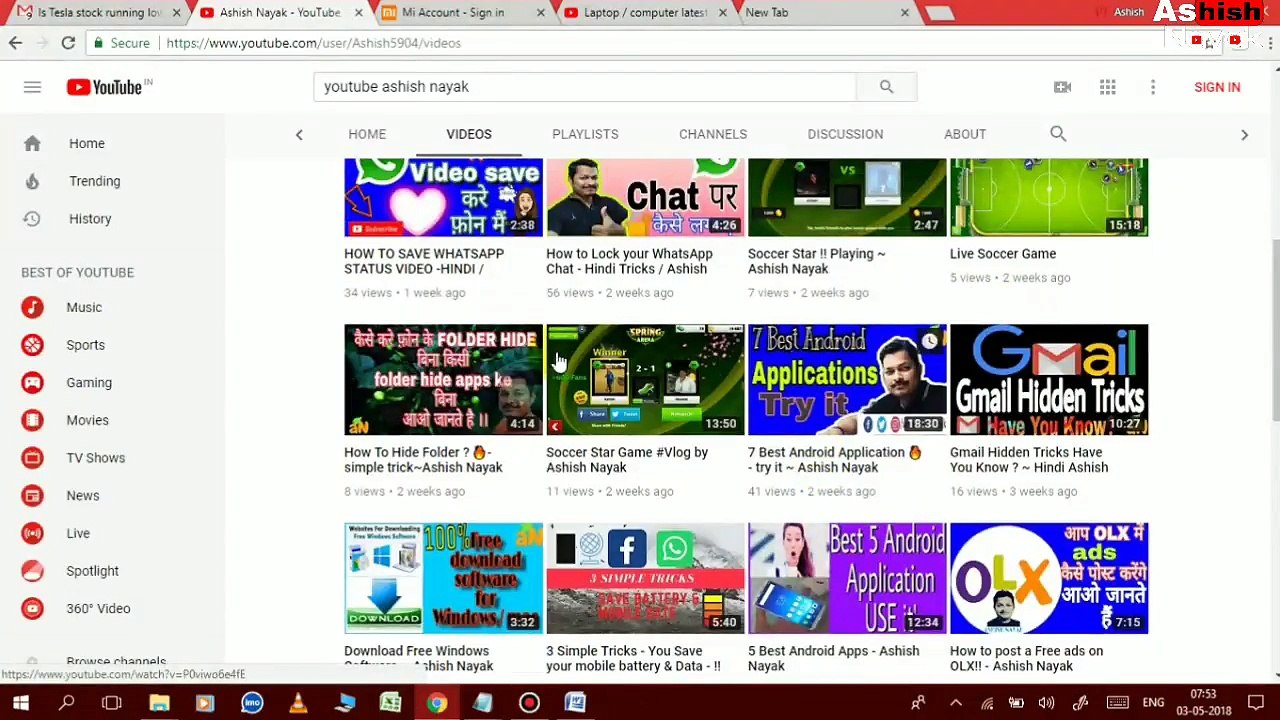Switch to the HOME channel tab
This screenshot has height=720, width=1280.
[367, 134]
